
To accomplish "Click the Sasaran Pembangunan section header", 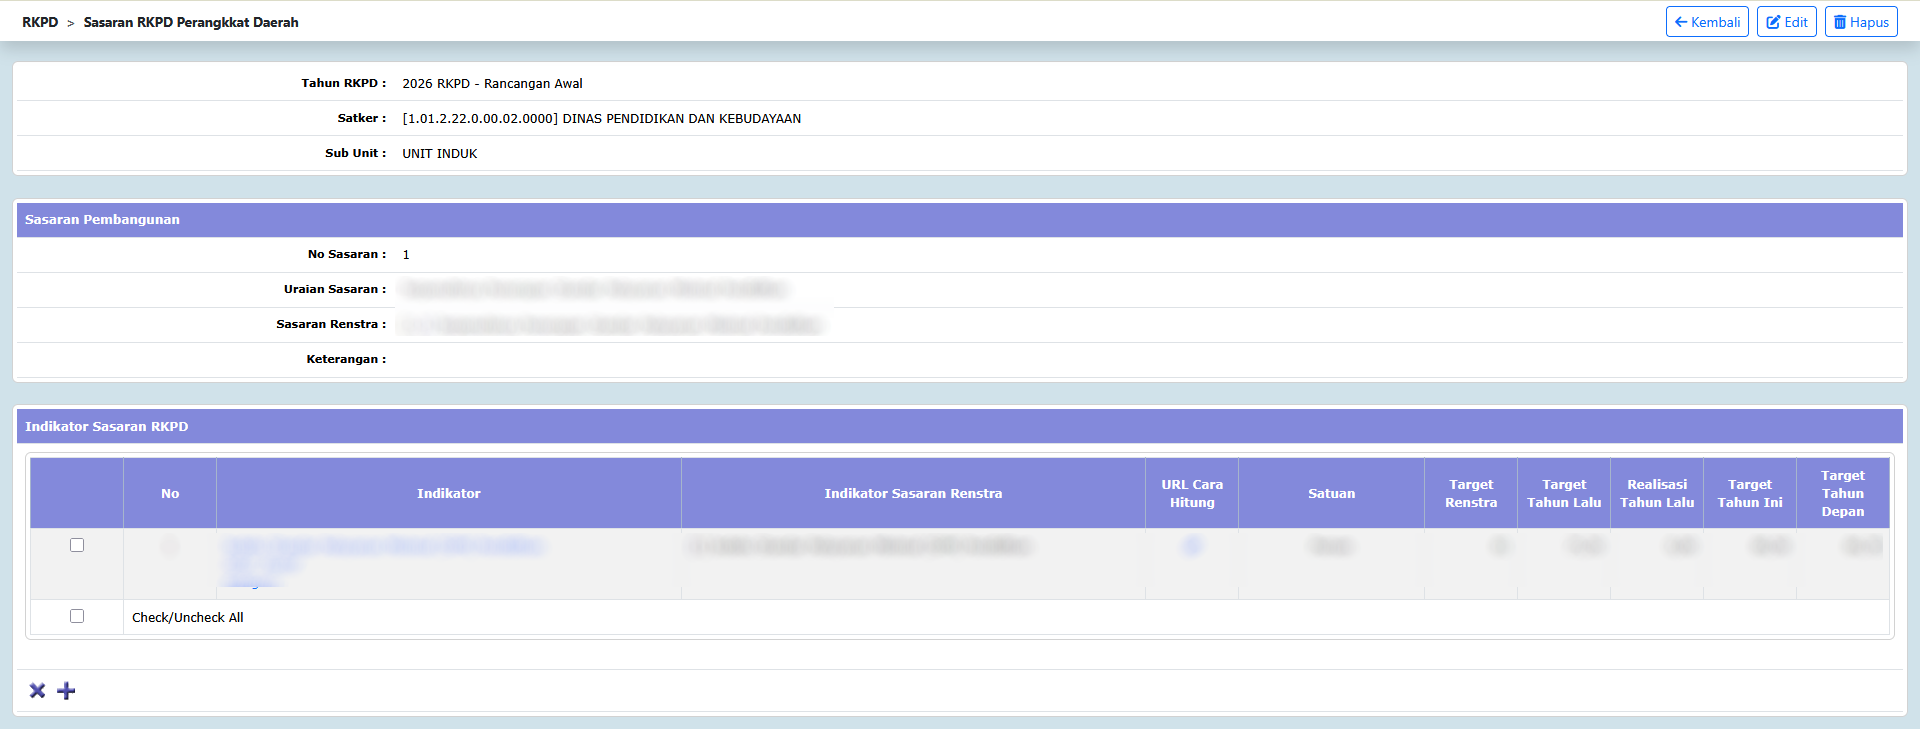I will click(x=102, y=220).
